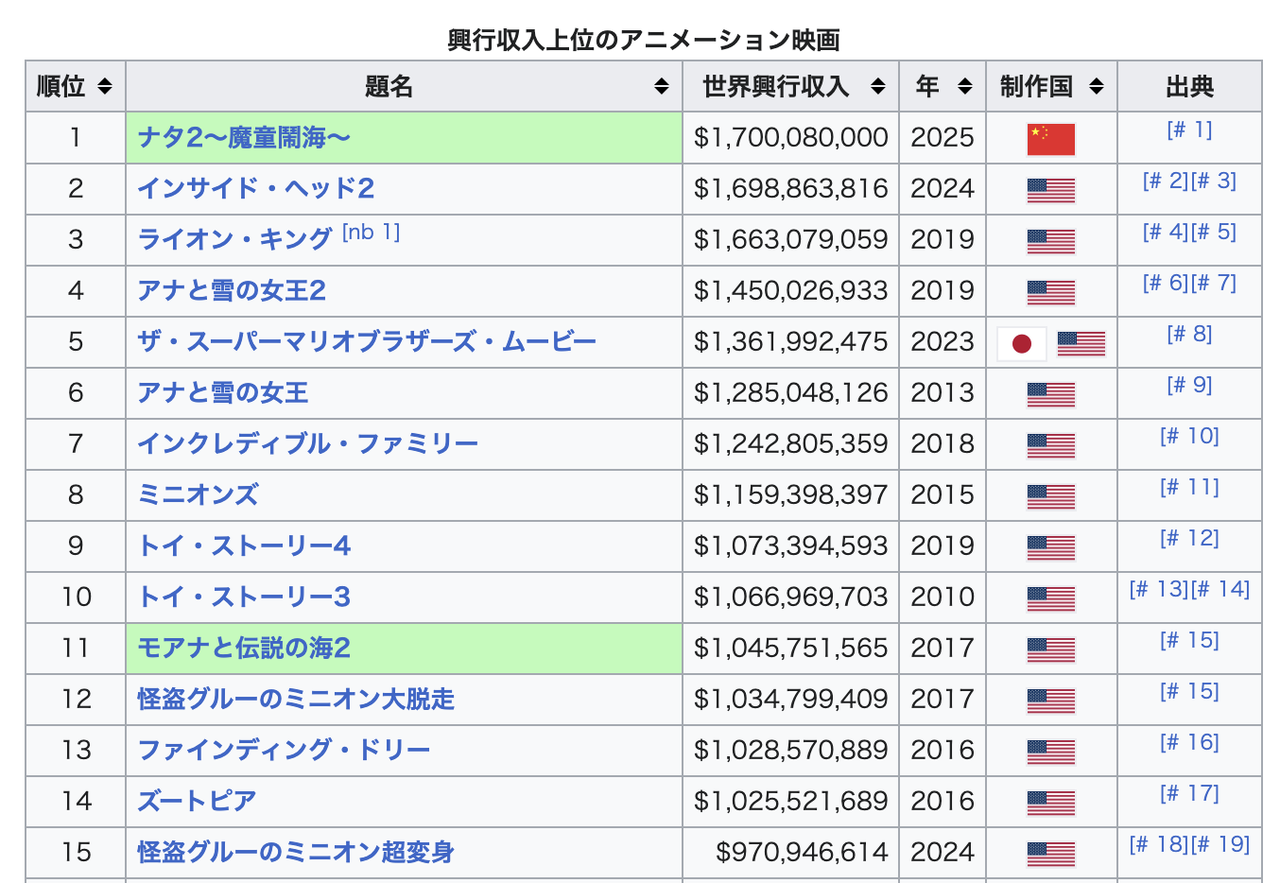
Task: Open reference [# 10]
Action: click(1189, 436)
